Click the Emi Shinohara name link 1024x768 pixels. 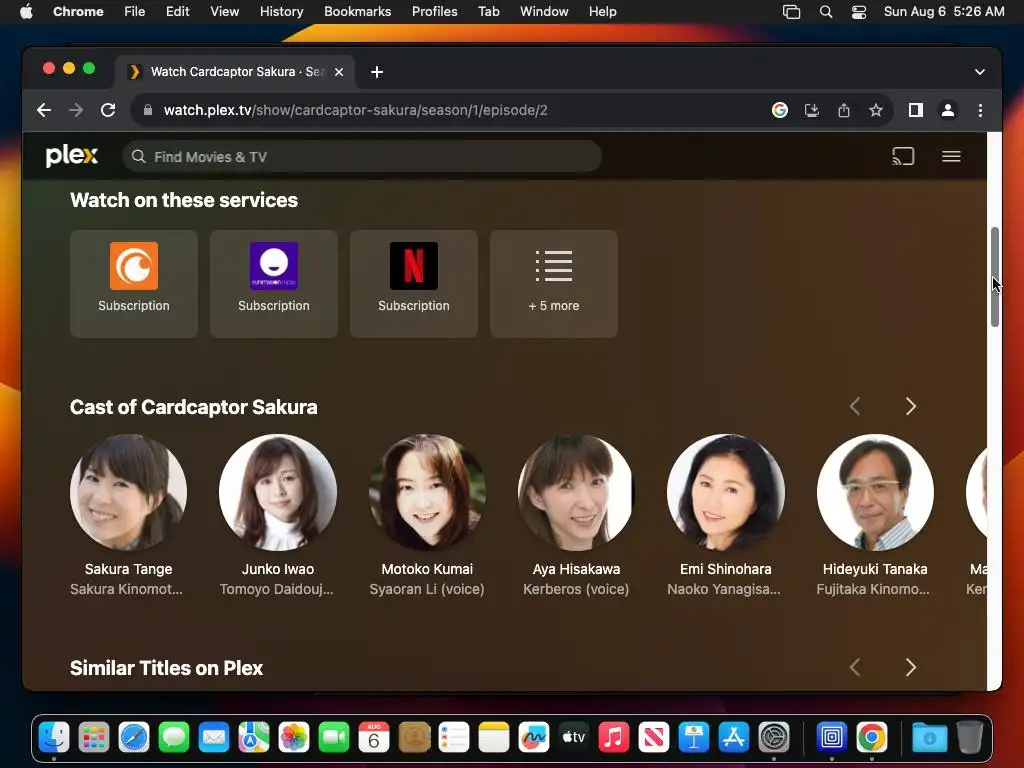726,569
